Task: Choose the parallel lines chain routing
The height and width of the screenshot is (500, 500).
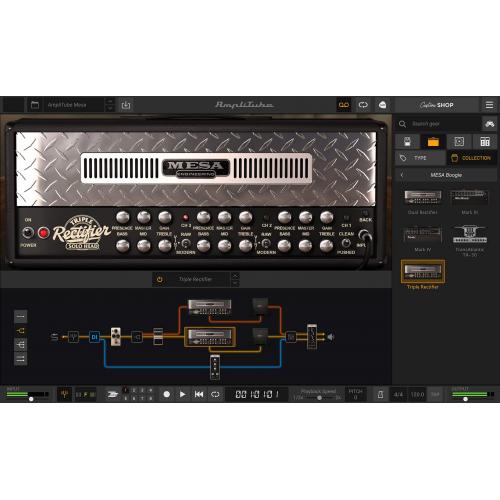Action: pyautogui.click(x=21, y=359)
